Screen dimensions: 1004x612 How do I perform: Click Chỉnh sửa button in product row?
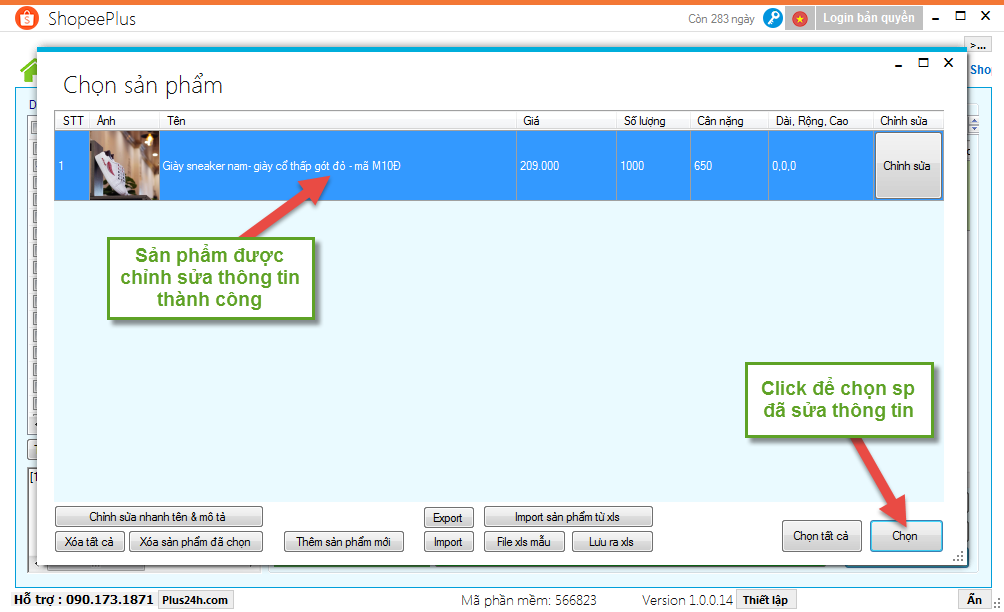pyautogui.click(x=907, y=166)
